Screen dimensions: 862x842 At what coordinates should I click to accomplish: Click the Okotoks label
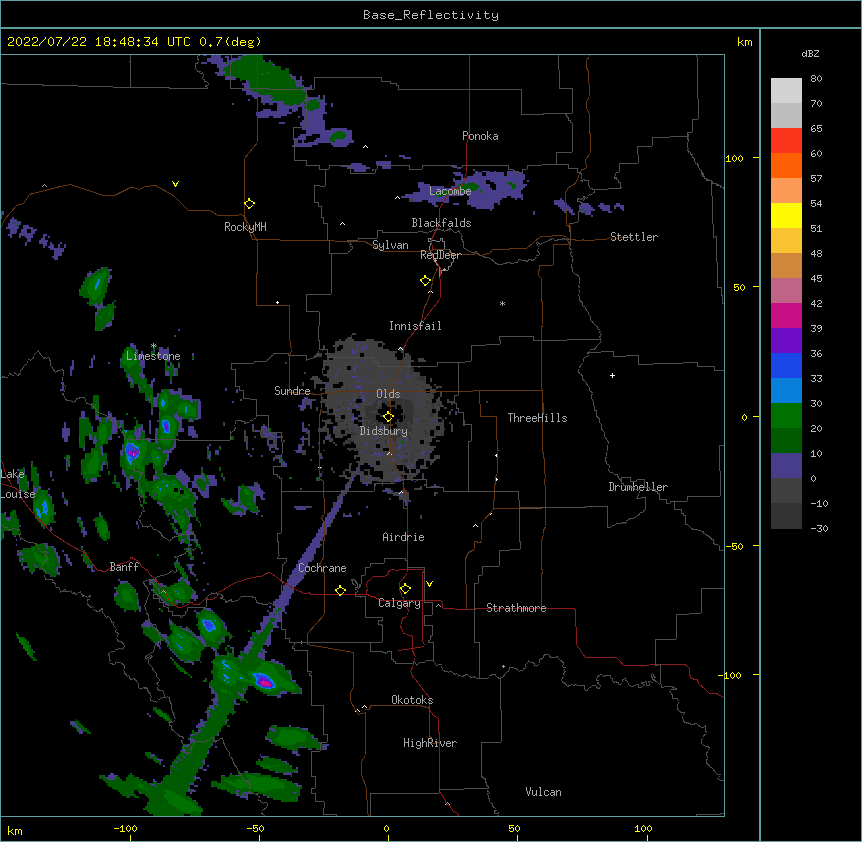click(412, 700)
